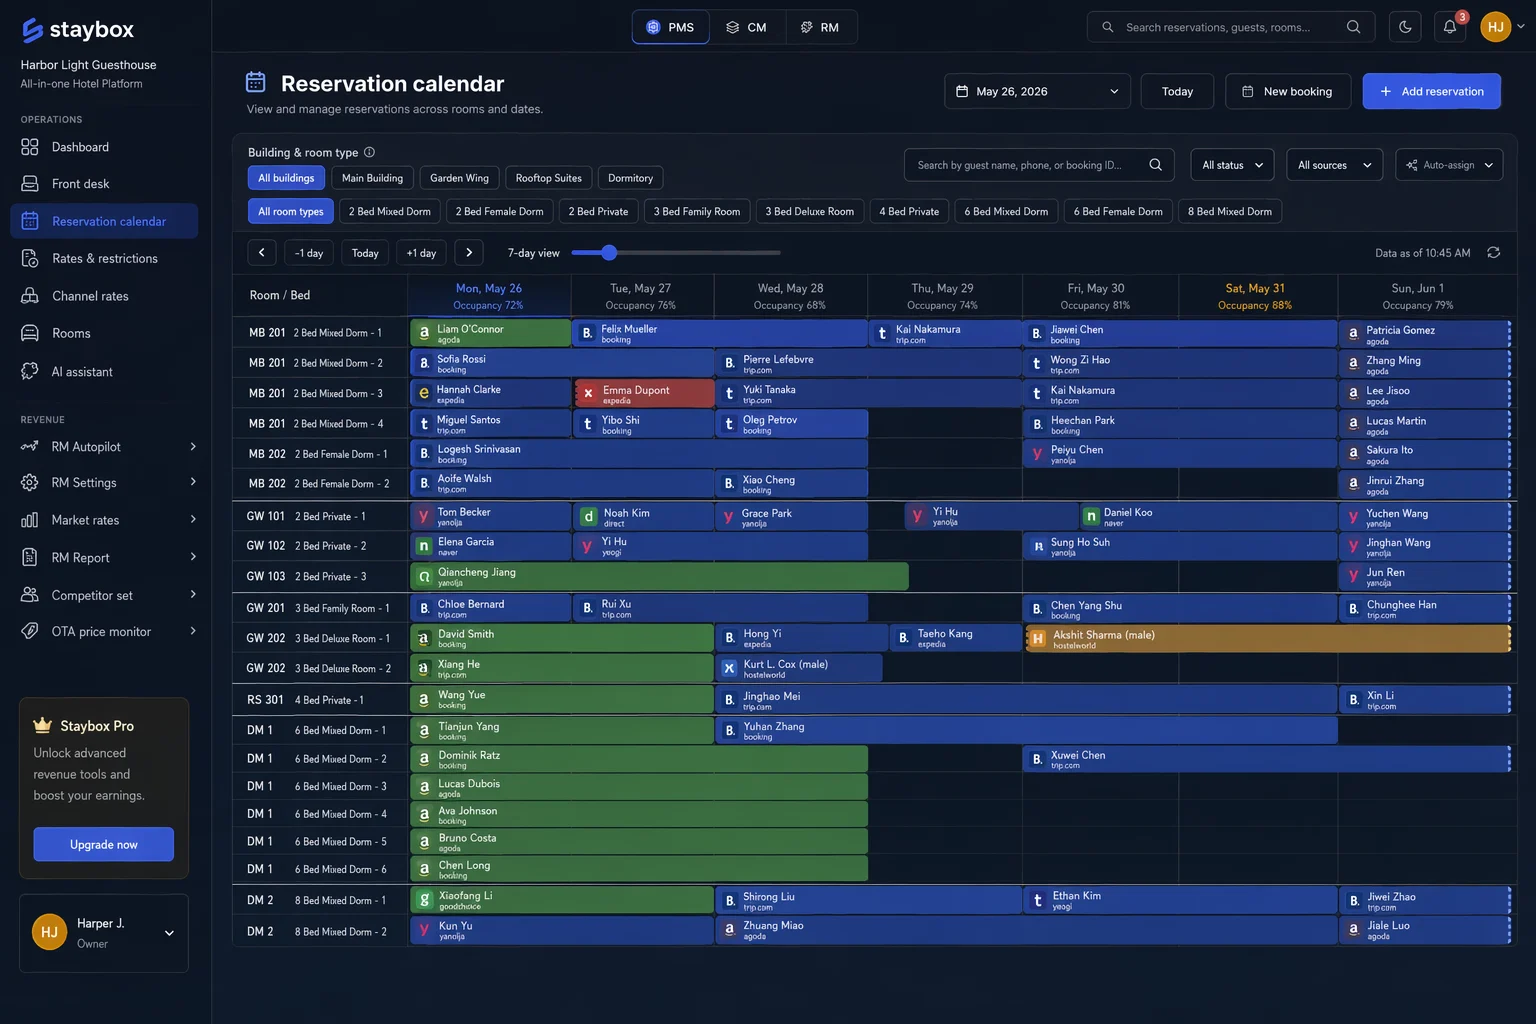Click the Add reservation button
Screen dimensions: 1536x1024
pos(1431,91)
